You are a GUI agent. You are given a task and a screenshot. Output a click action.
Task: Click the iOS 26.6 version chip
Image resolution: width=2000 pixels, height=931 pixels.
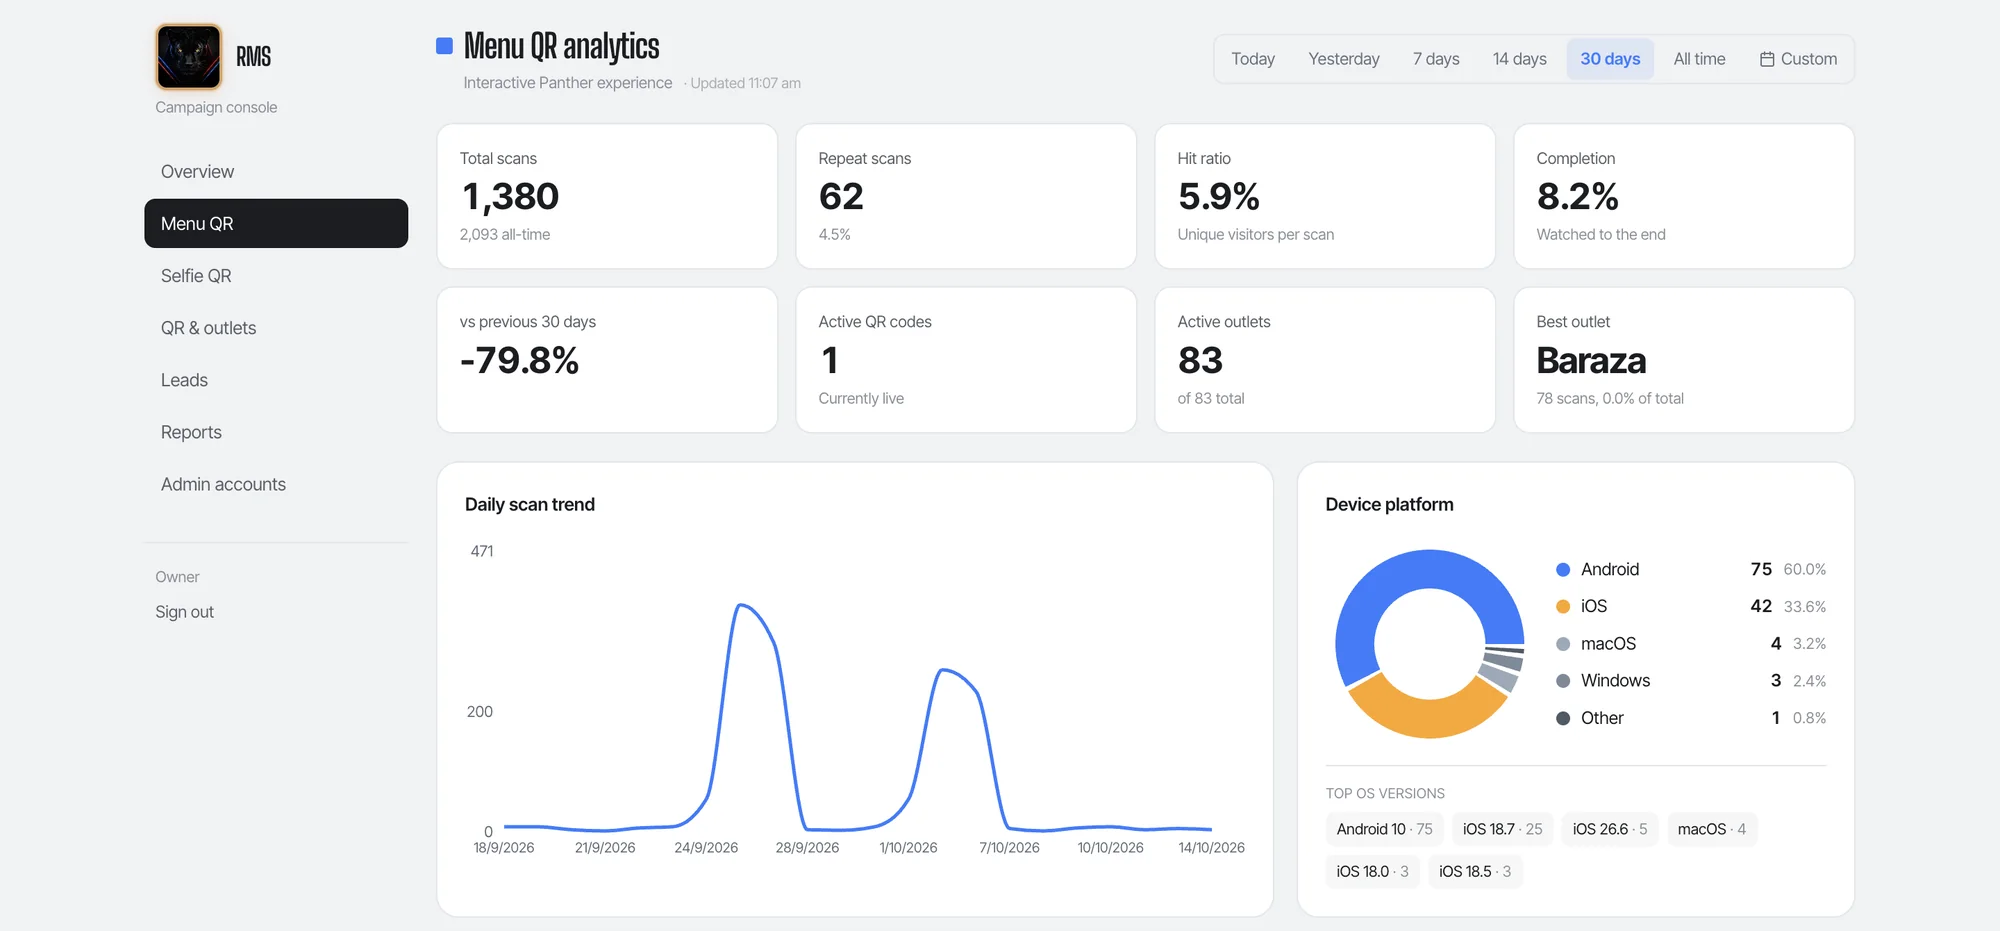[1610, 829]
